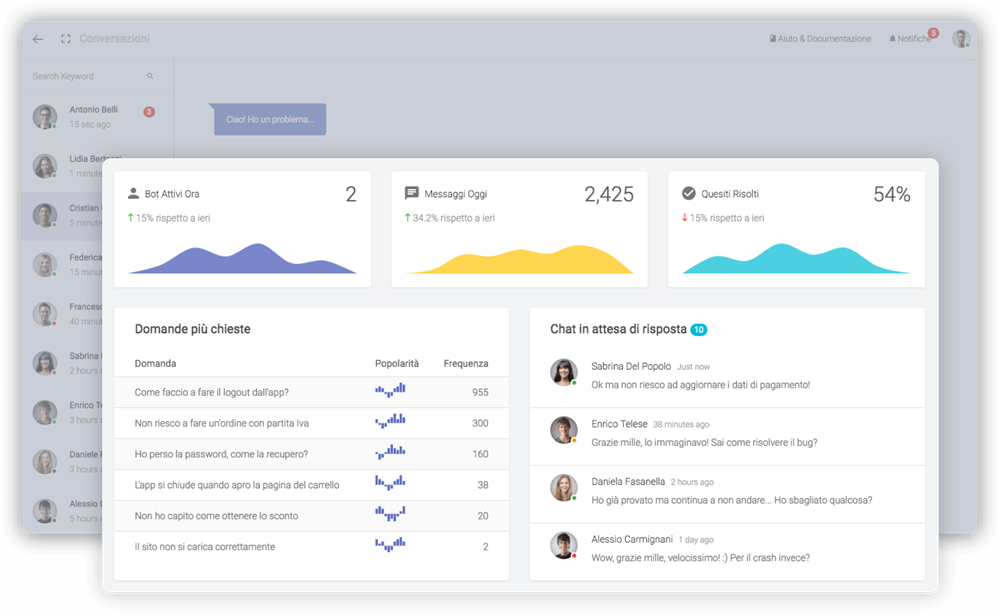Sort by Popolarità column header
This screenshot has width=1000, height=616.
tap(397, 363)
